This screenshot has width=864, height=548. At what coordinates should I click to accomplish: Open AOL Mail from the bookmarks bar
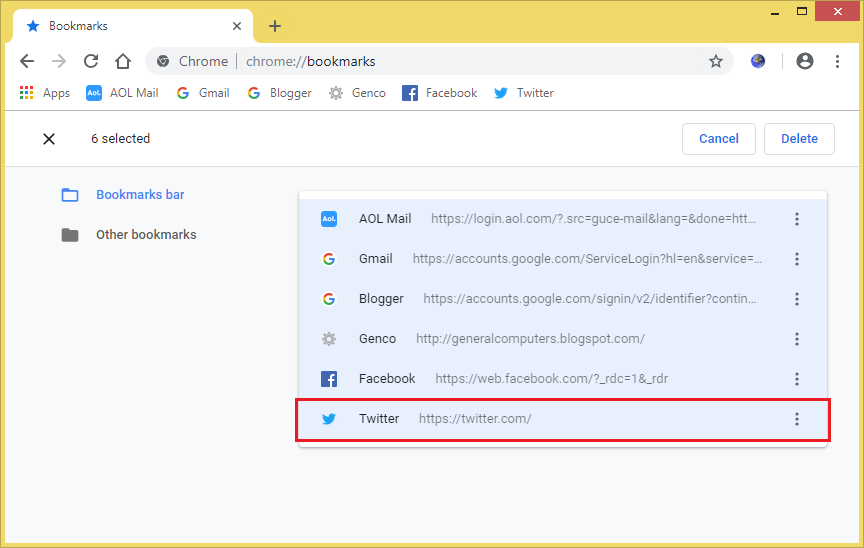(122, 93)
